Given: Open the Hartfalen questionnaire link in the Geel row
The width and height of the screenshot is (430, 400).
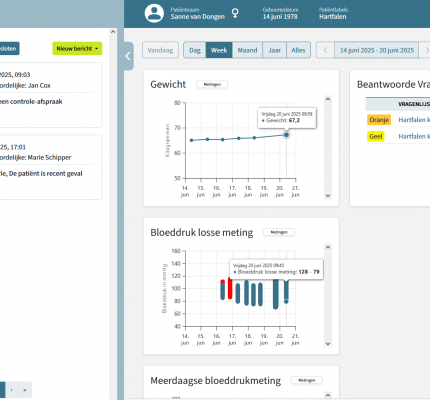Looking at the screenshot, I should click(x=414, y=136).
